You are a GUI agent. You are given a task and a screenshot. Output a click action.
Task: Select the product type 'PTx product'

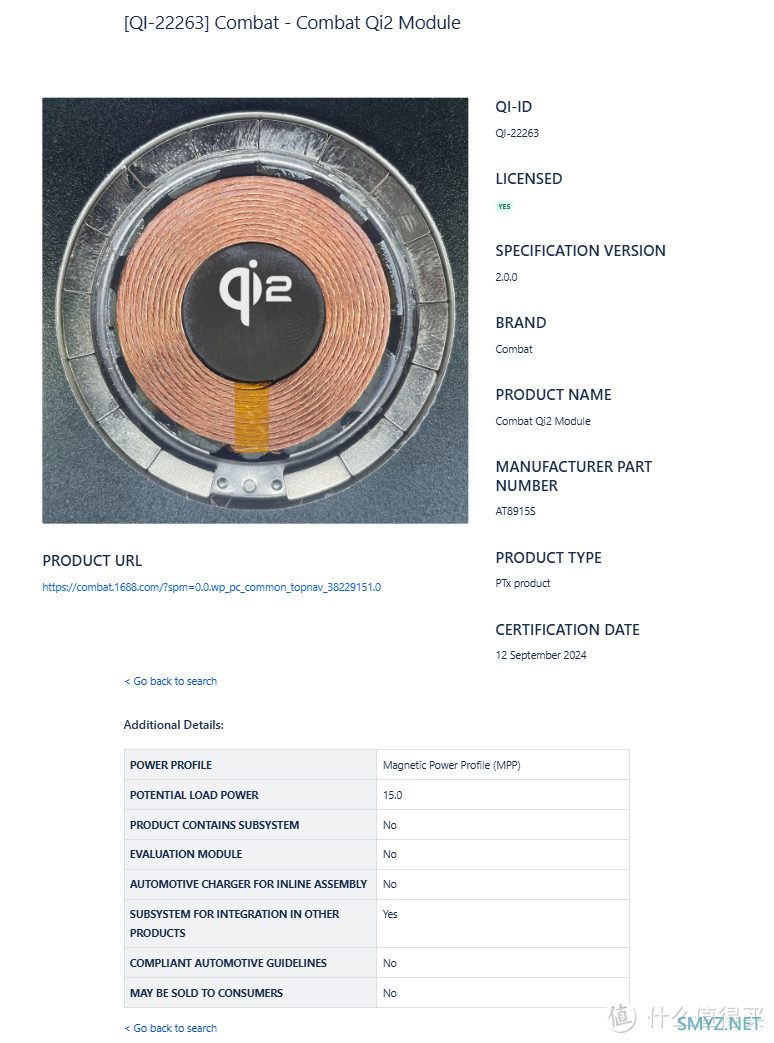click(523, 583)
